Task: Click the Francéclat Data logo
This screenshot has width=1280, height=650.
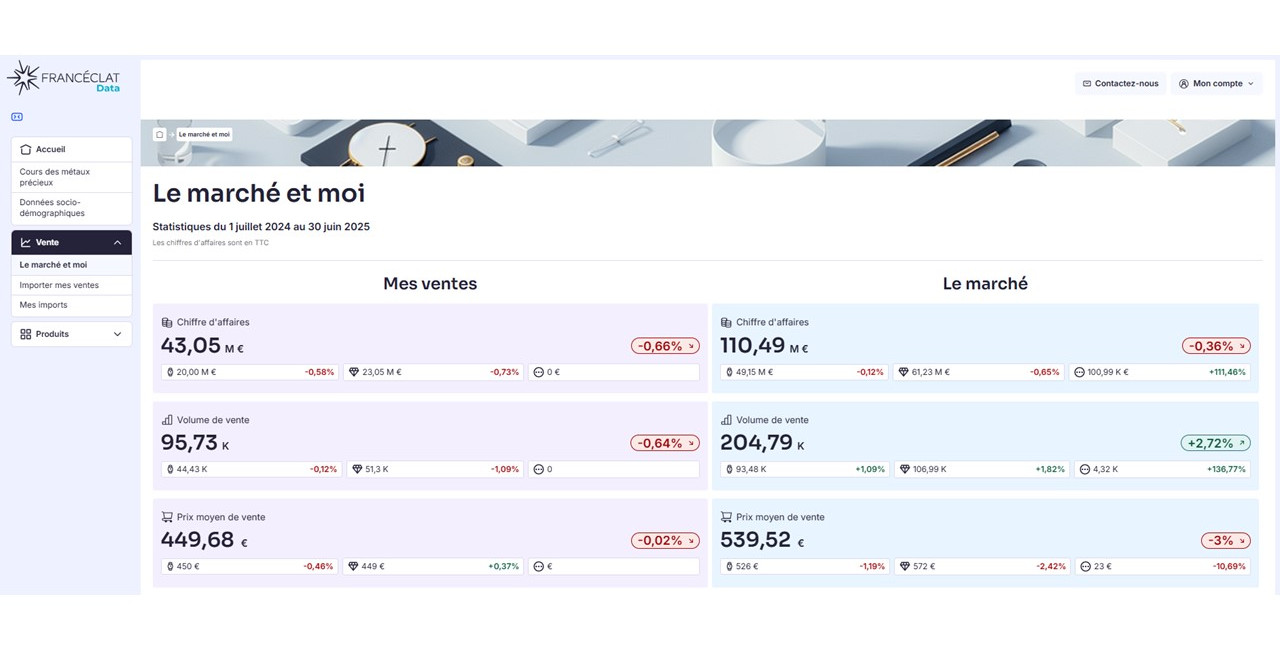Action: (64, 78)
